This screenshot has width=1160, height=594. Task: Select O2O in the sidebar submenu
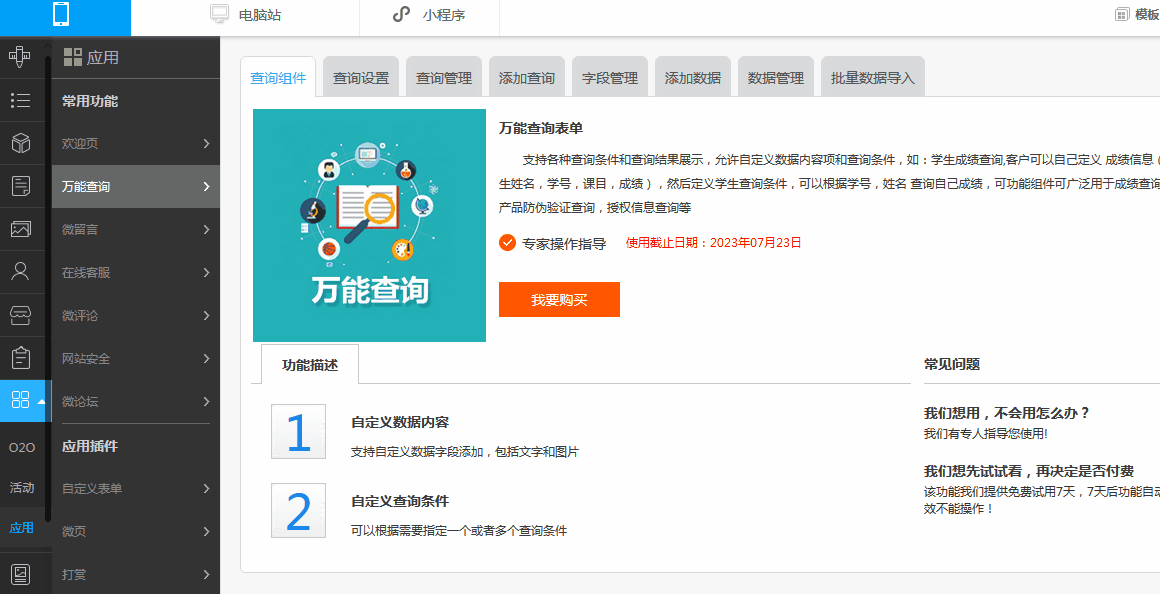[21, 448]
